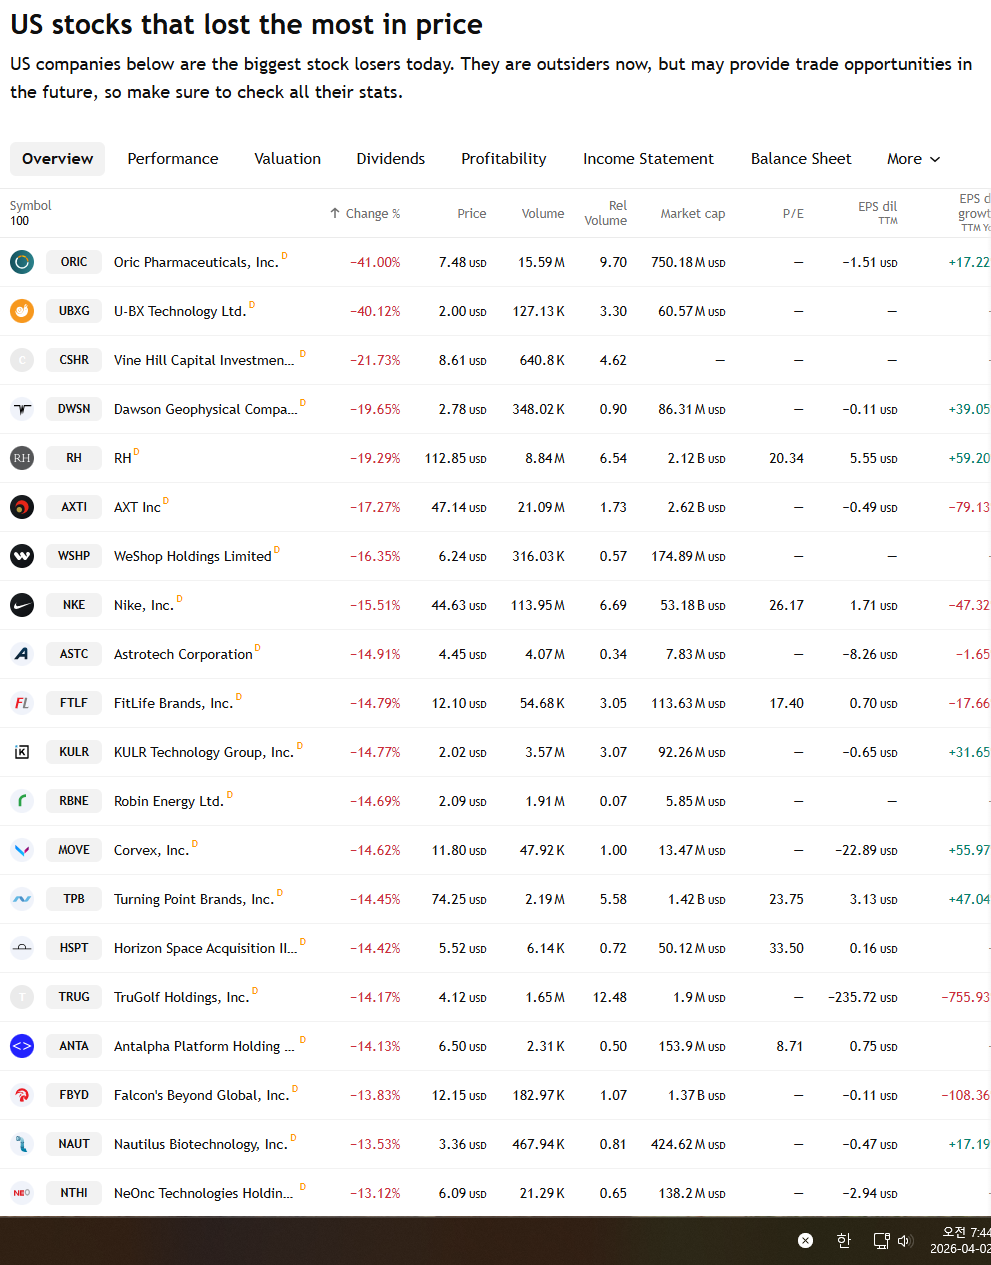Click the Corvex logo icon
This screenshot has height=1265, width=991.
pos(22,850)
